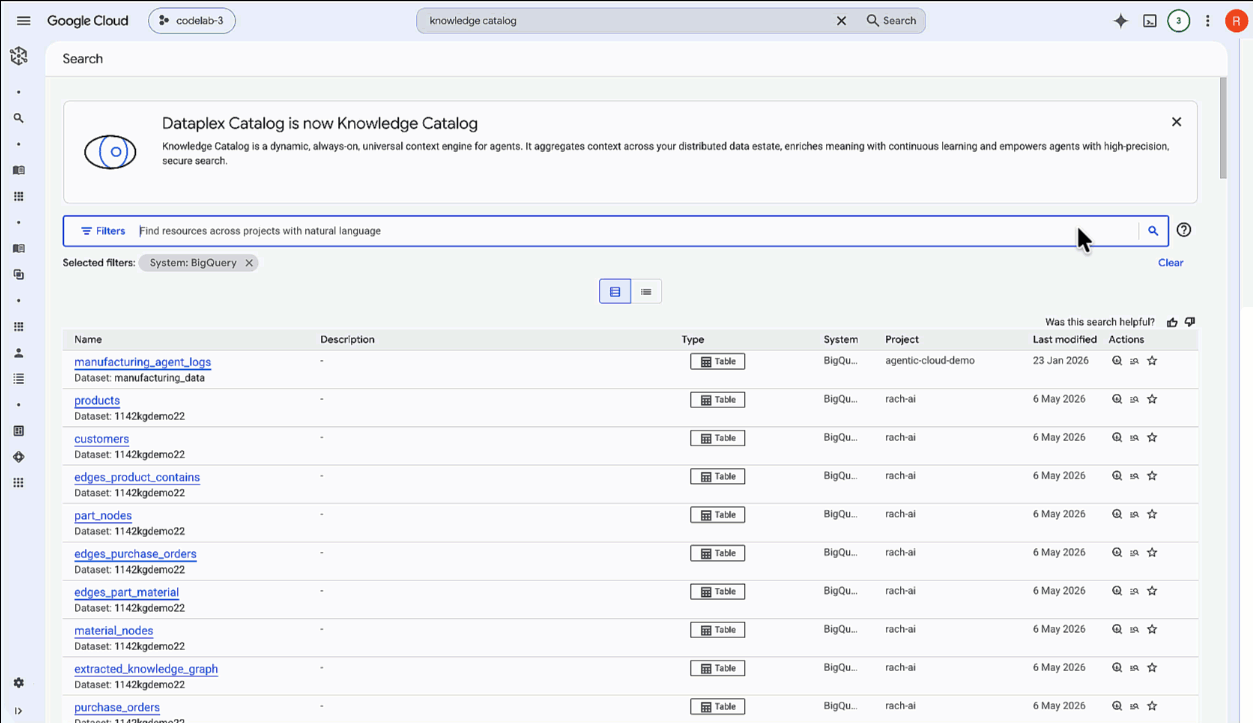Open notifications badge showing 3
Image resolution: width=1253 pixels, height=723 pixels.
(x=1179, y=20)
